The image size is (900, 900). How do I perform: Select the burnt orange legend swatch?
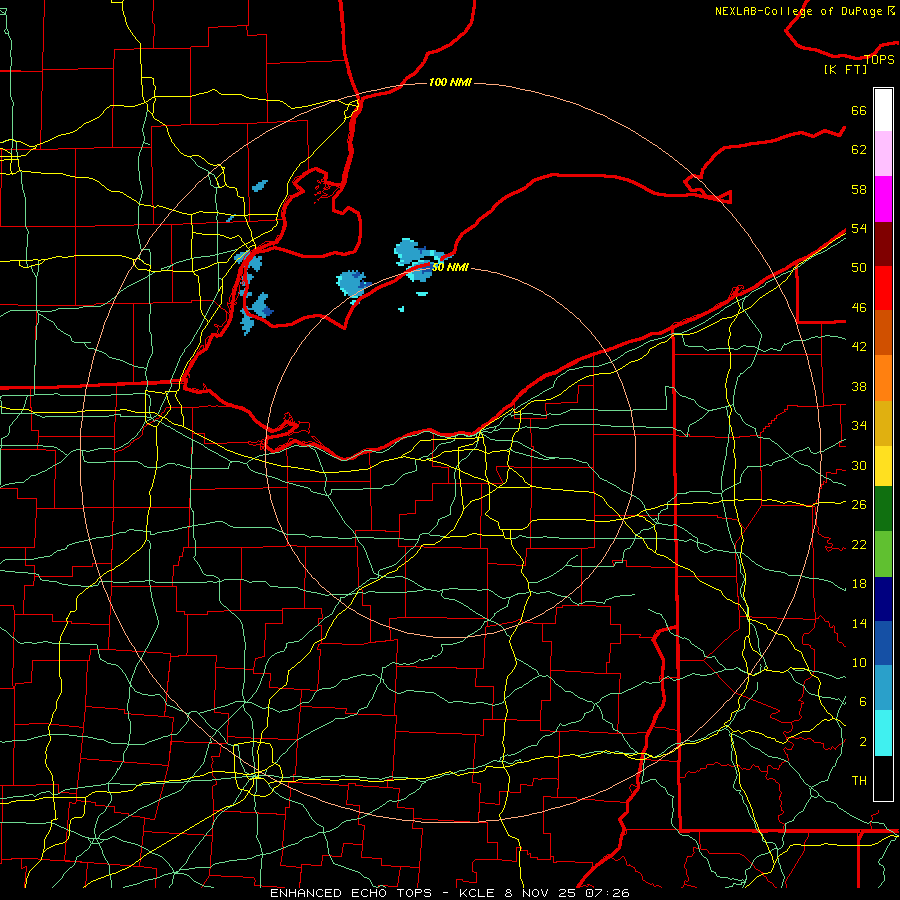pos(883,332)
